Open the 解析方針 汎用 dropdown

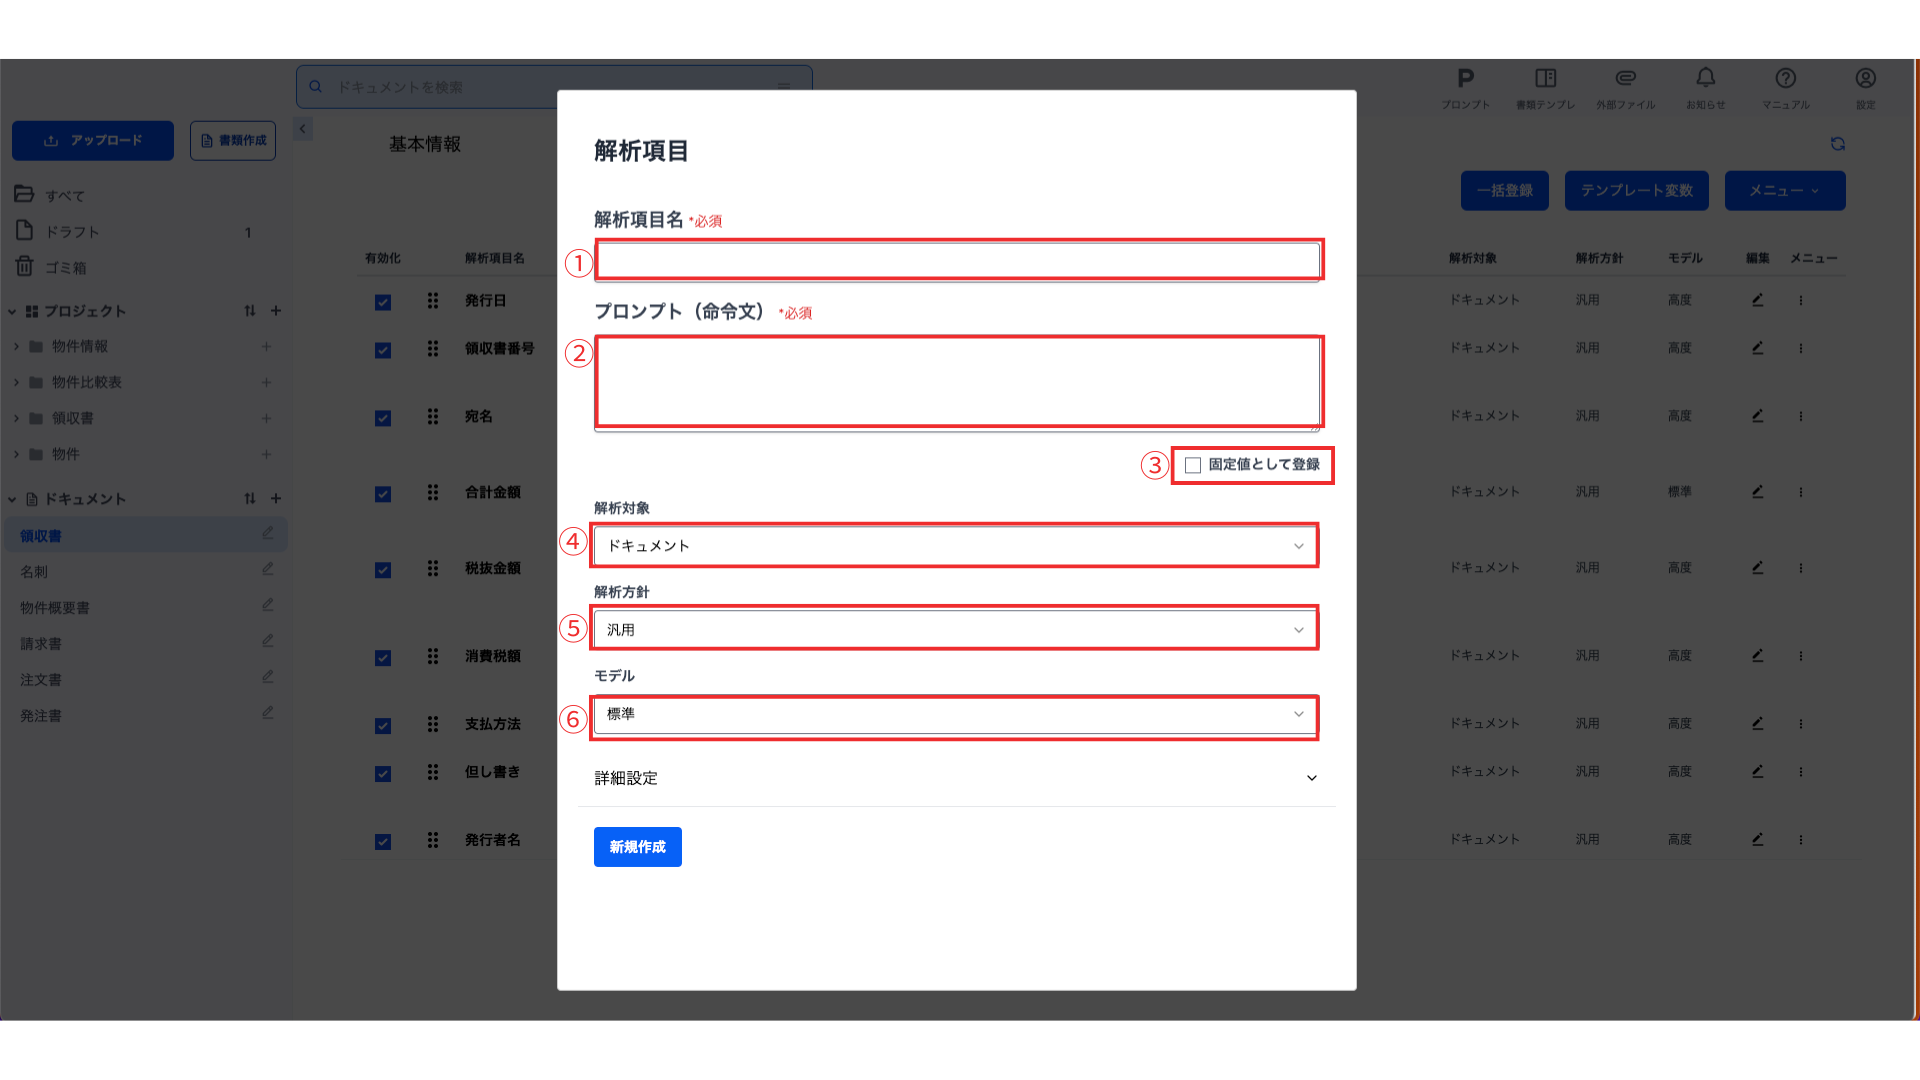(954, 630)
